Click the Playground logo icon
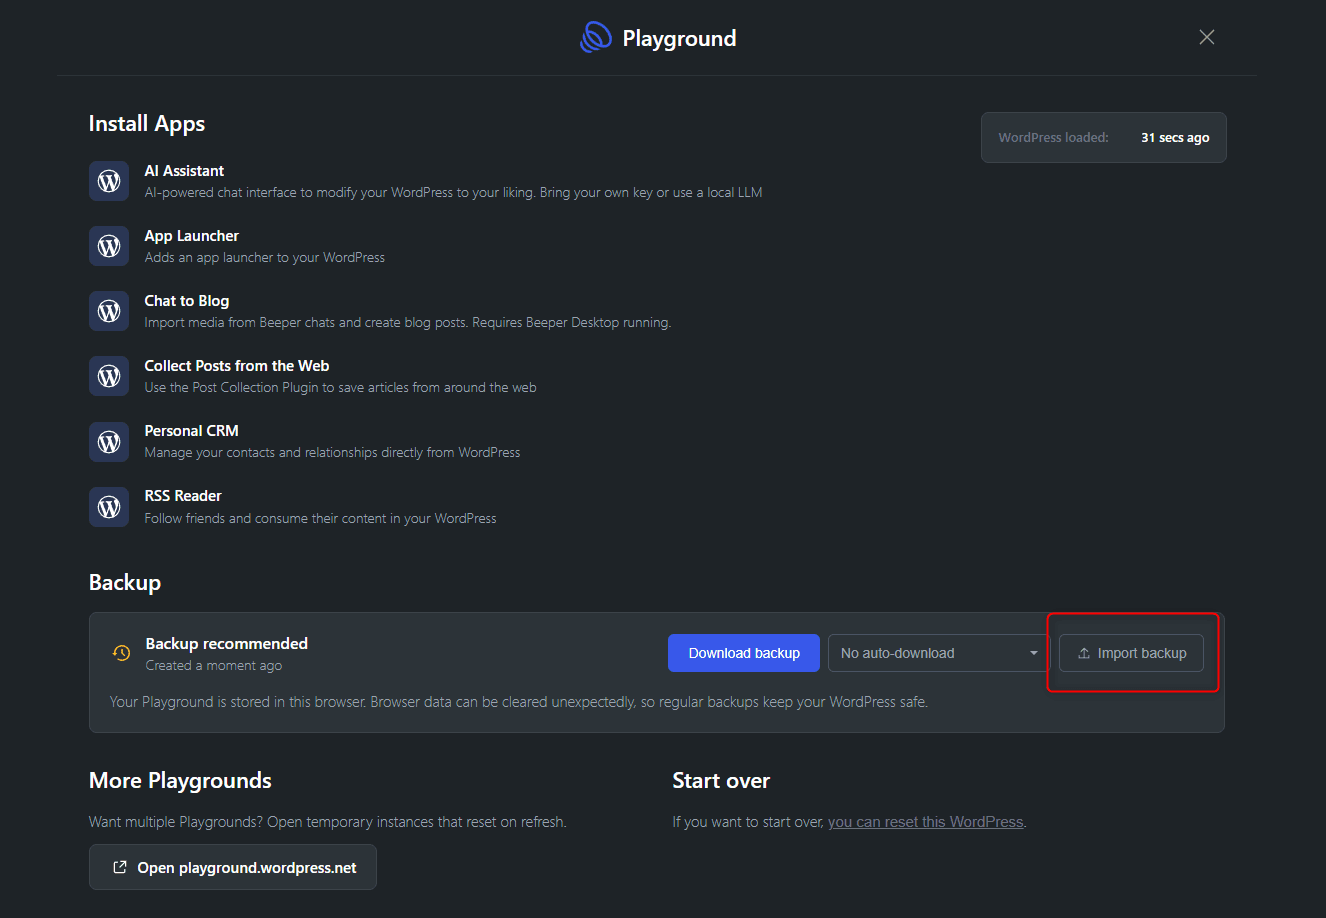The height and width of the screenshot is (918, 1326). tap(596, 38)
